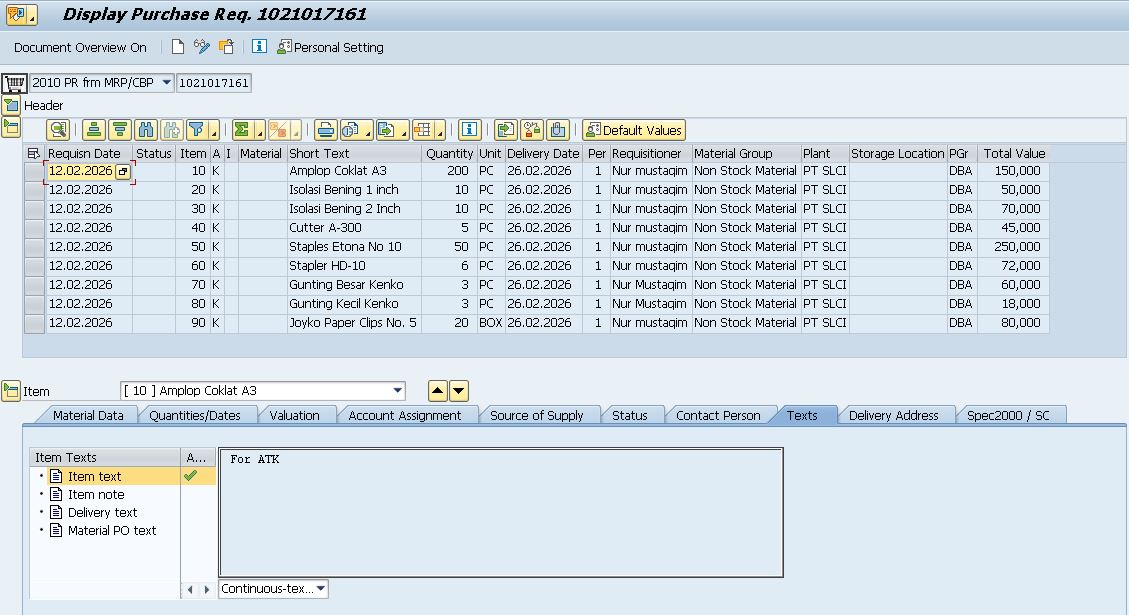Collapse the Header section toggle
The width and height of the screenshot is (1129, 615).
pos(11,105)
